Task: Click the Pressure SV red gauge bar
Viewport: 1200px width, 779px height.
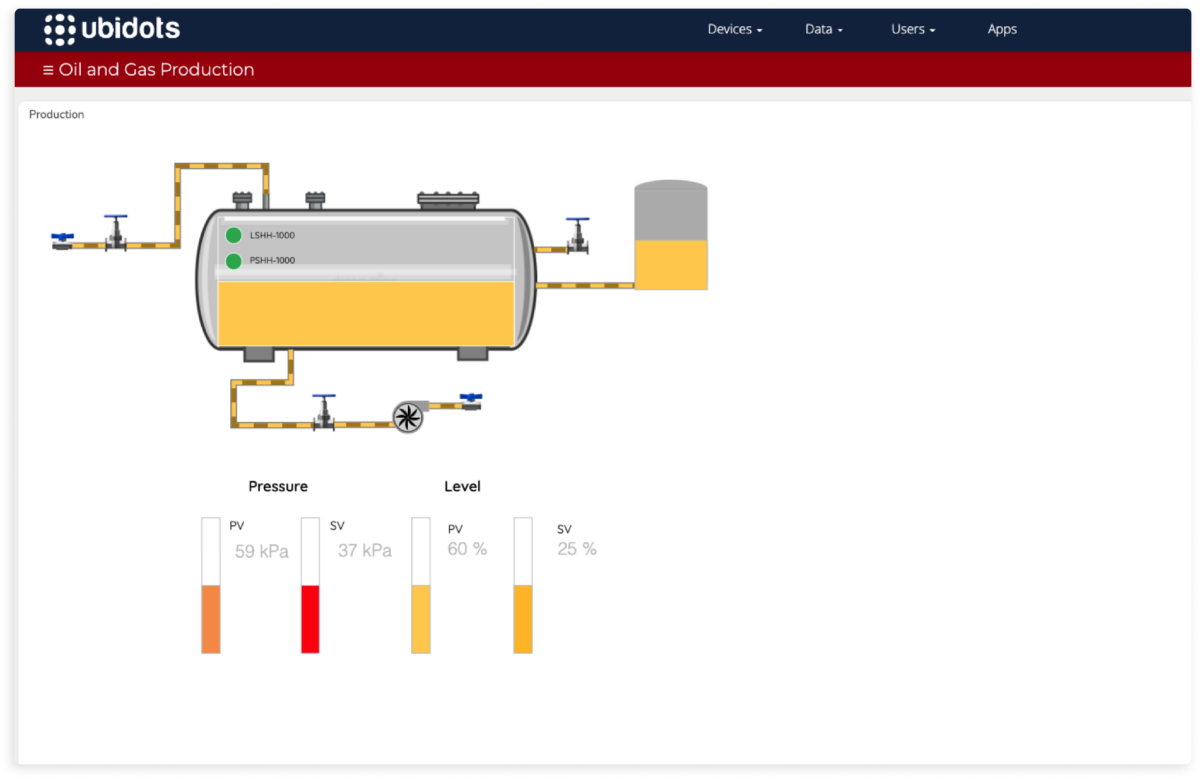Action: pos(310,618)
